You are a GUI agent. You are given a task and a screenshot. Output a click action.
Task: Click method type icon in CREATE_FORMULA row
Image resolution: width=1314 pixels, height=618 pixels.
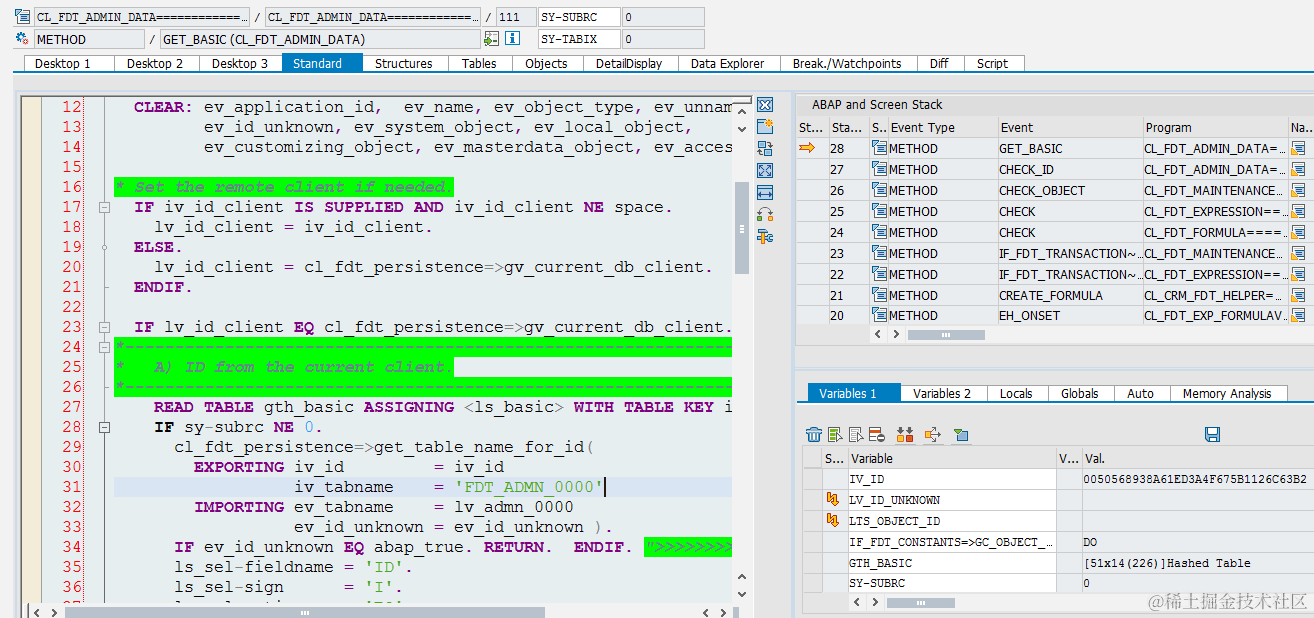click(879, 295)
